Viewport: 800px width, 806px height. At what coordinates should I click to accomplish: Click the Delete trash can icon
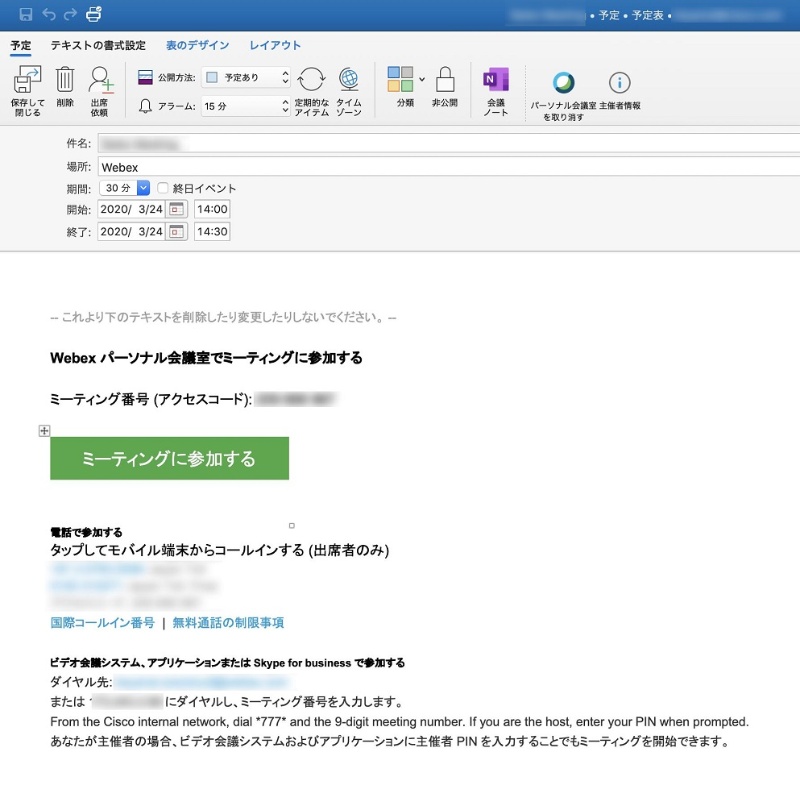point(65,80)
